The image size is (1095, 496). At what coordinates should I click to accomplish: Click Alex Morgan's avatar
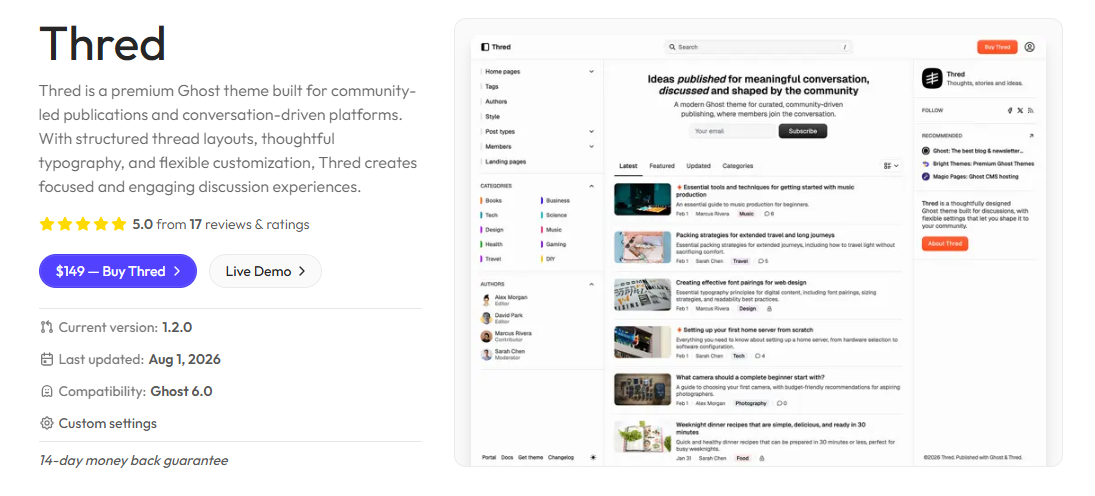coord(486,300)
